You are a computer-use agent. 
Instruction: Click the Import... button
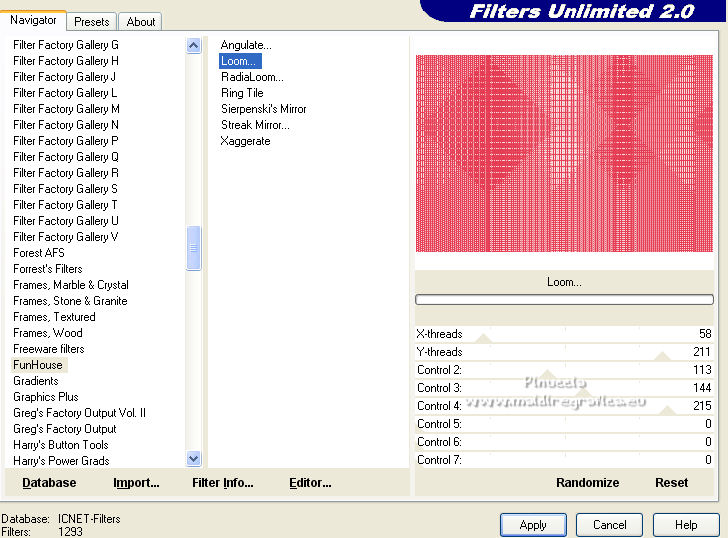tap(136, 483)
